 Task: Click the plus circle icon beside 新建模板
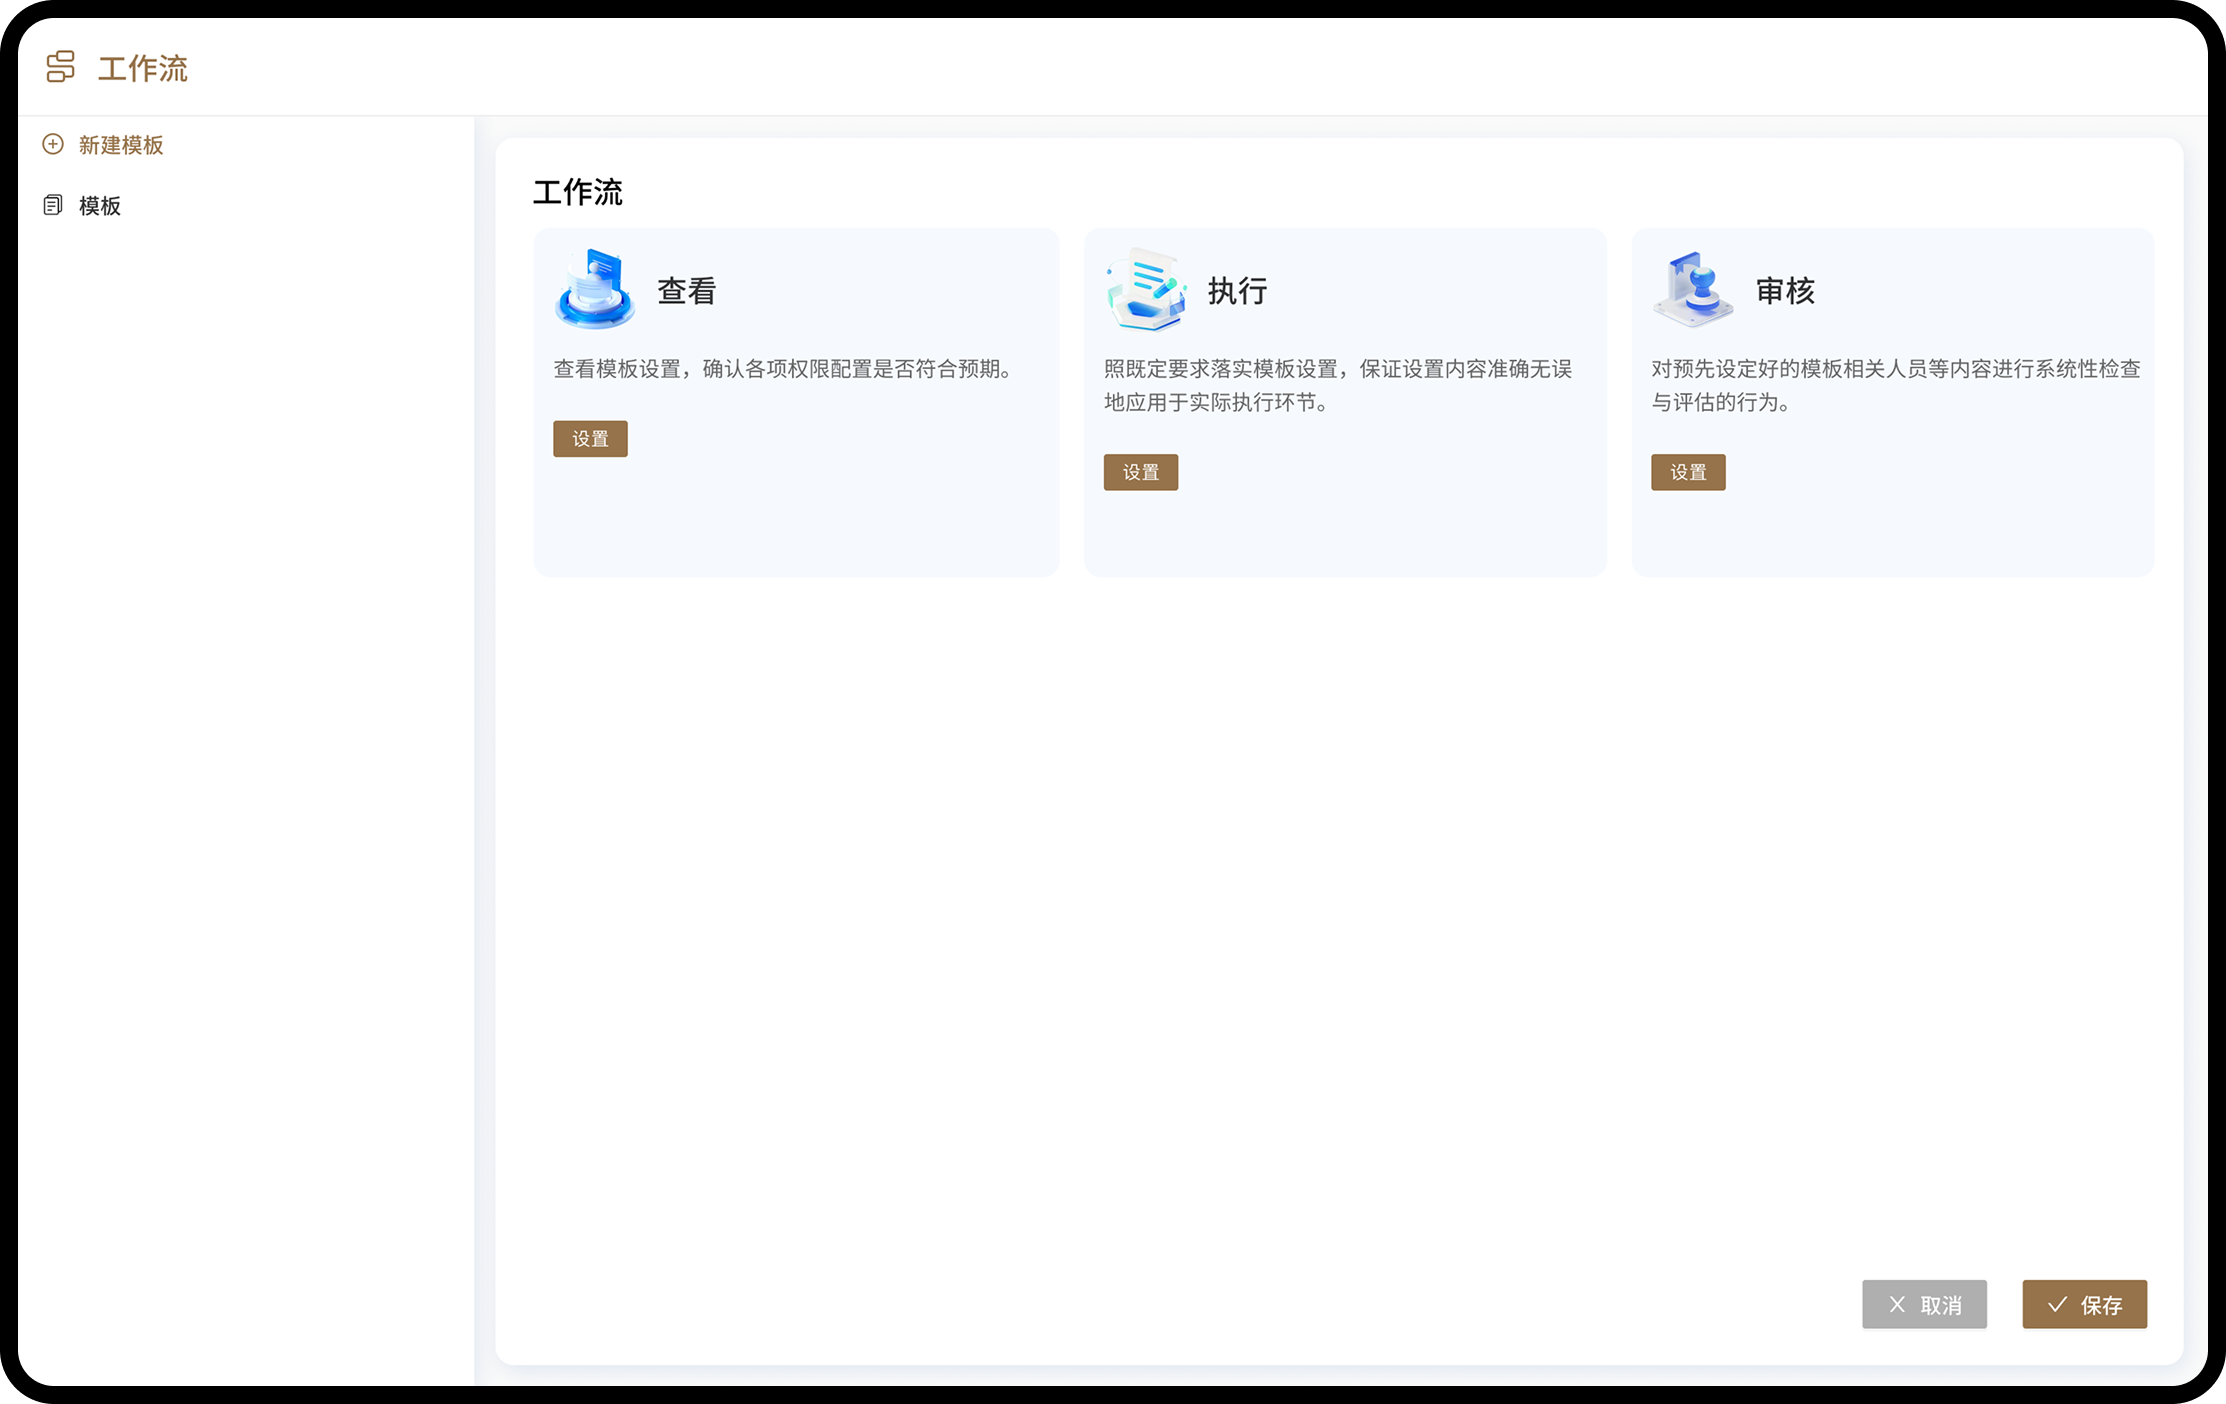coord(53,144)
